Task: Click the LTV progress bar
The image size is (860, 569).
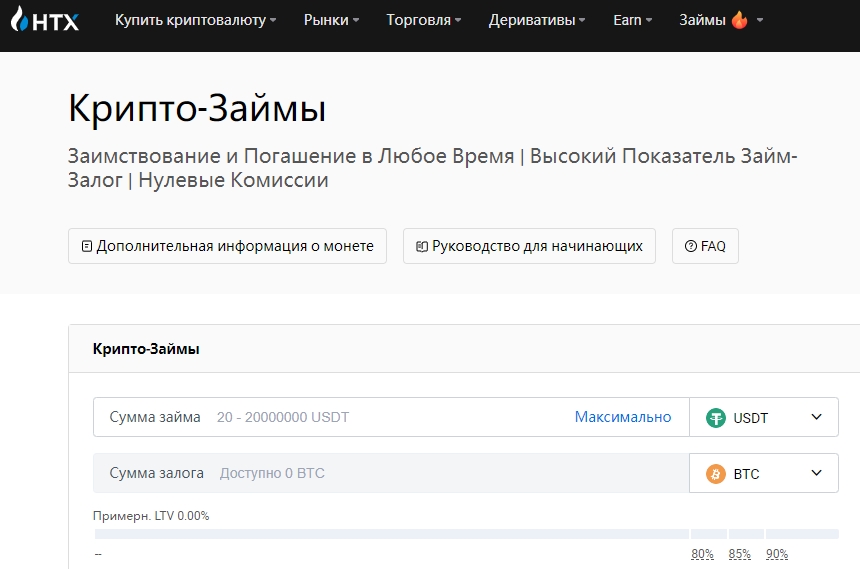Action: [x=467, y=534]
